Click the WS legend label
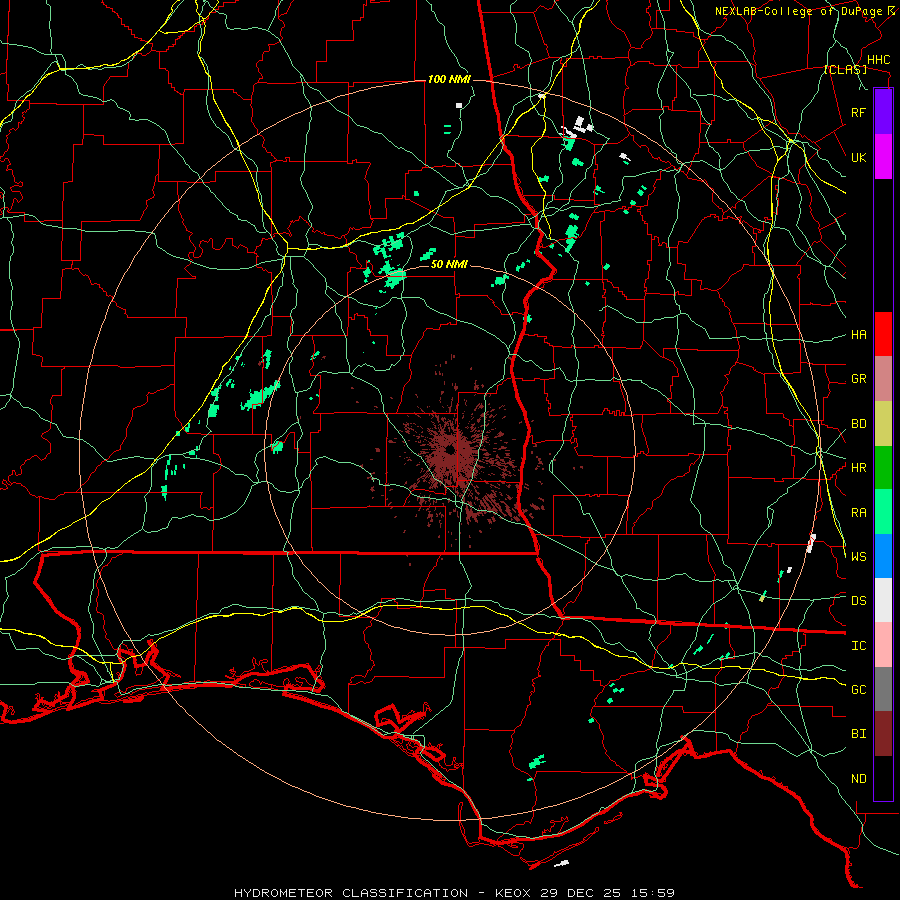900x900 pixels. (858, 557)
